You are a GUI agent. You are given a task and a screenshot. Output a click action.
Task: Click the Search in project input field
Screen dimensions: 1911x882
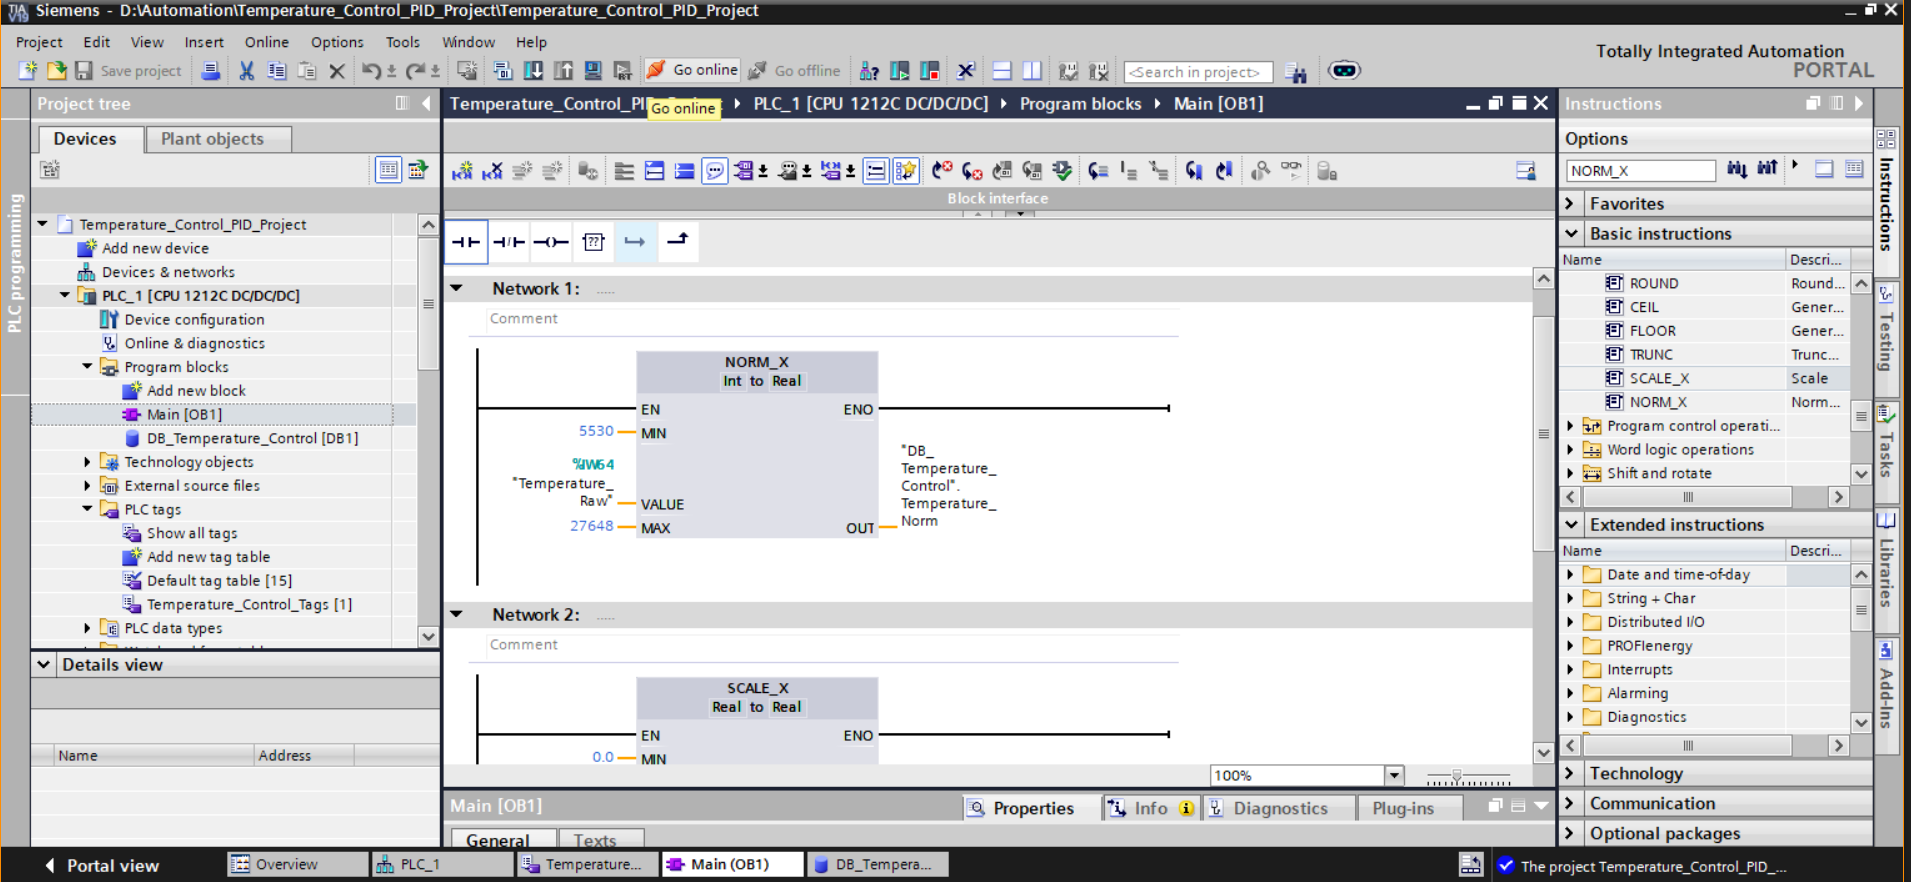coord(1198,72)
